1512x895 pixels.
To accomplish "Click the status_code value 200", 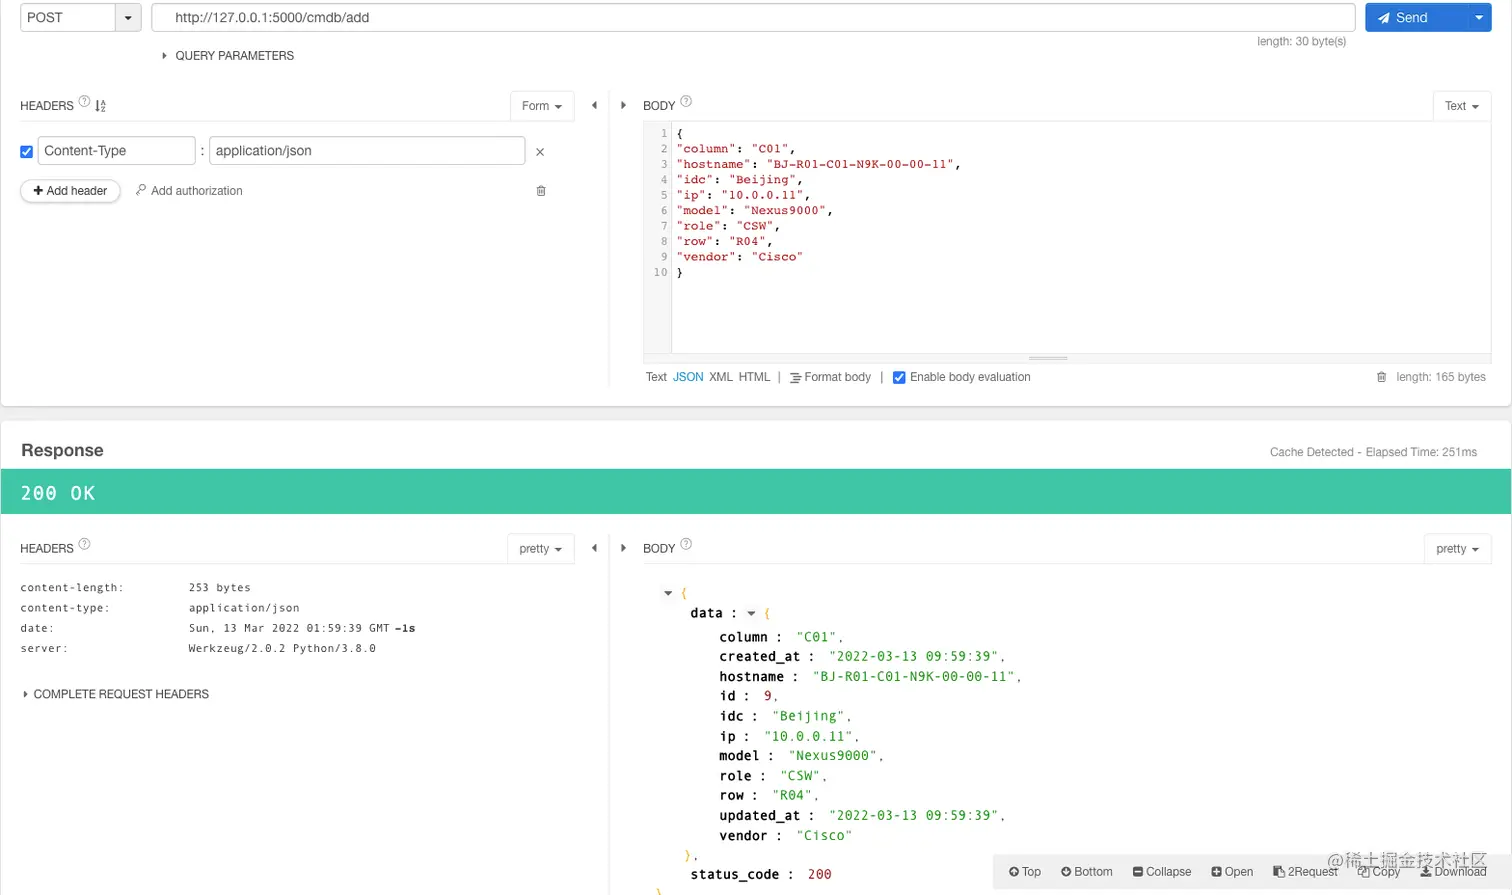I will (x=820, y=875).
